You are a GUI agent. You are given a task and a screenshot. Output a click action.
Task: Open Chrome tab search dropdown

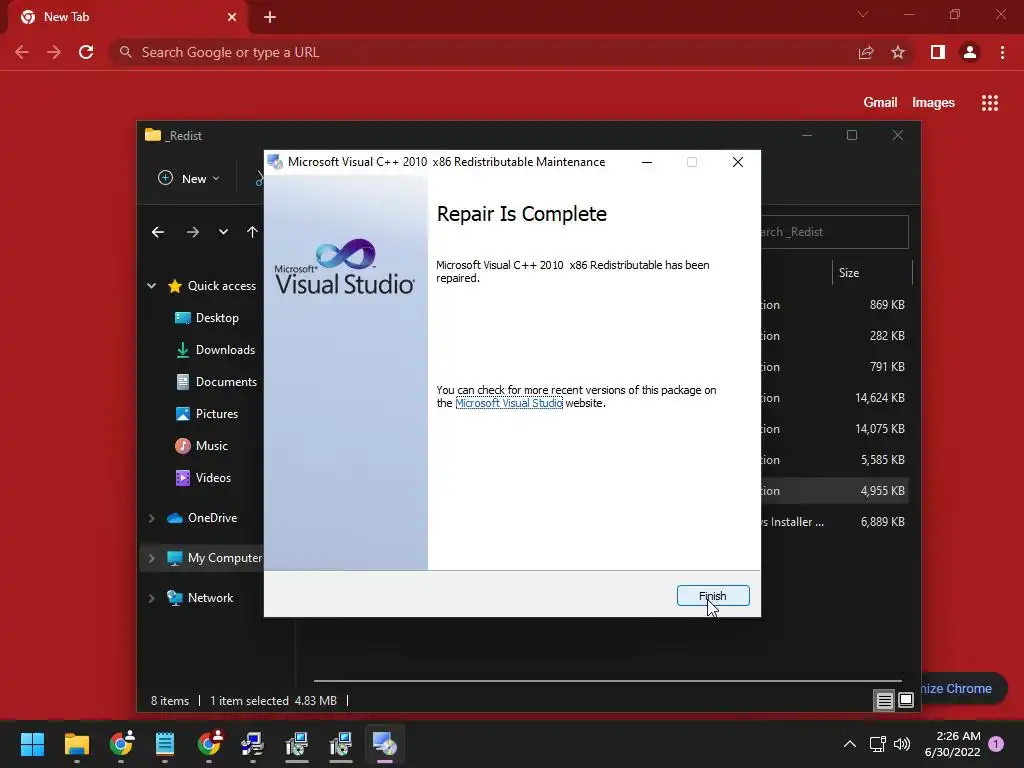tap(863, 14)
